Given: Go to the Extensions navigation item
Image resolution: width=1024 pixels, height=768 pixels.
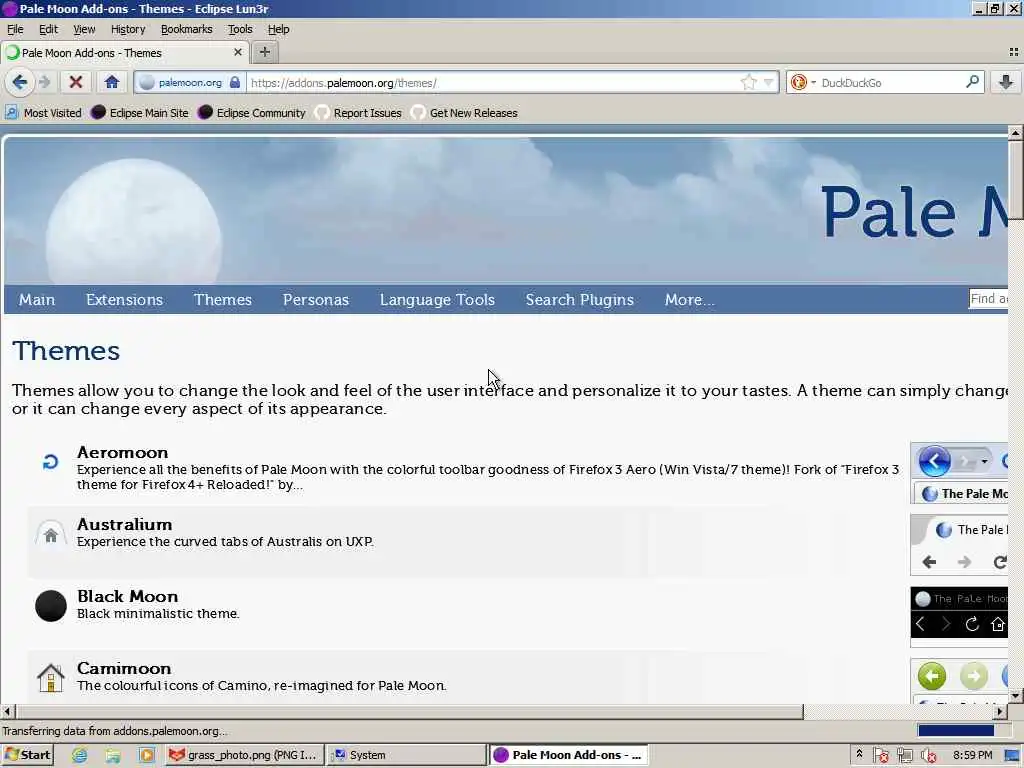Looking at the screenshot, I should tap(124, 300).
